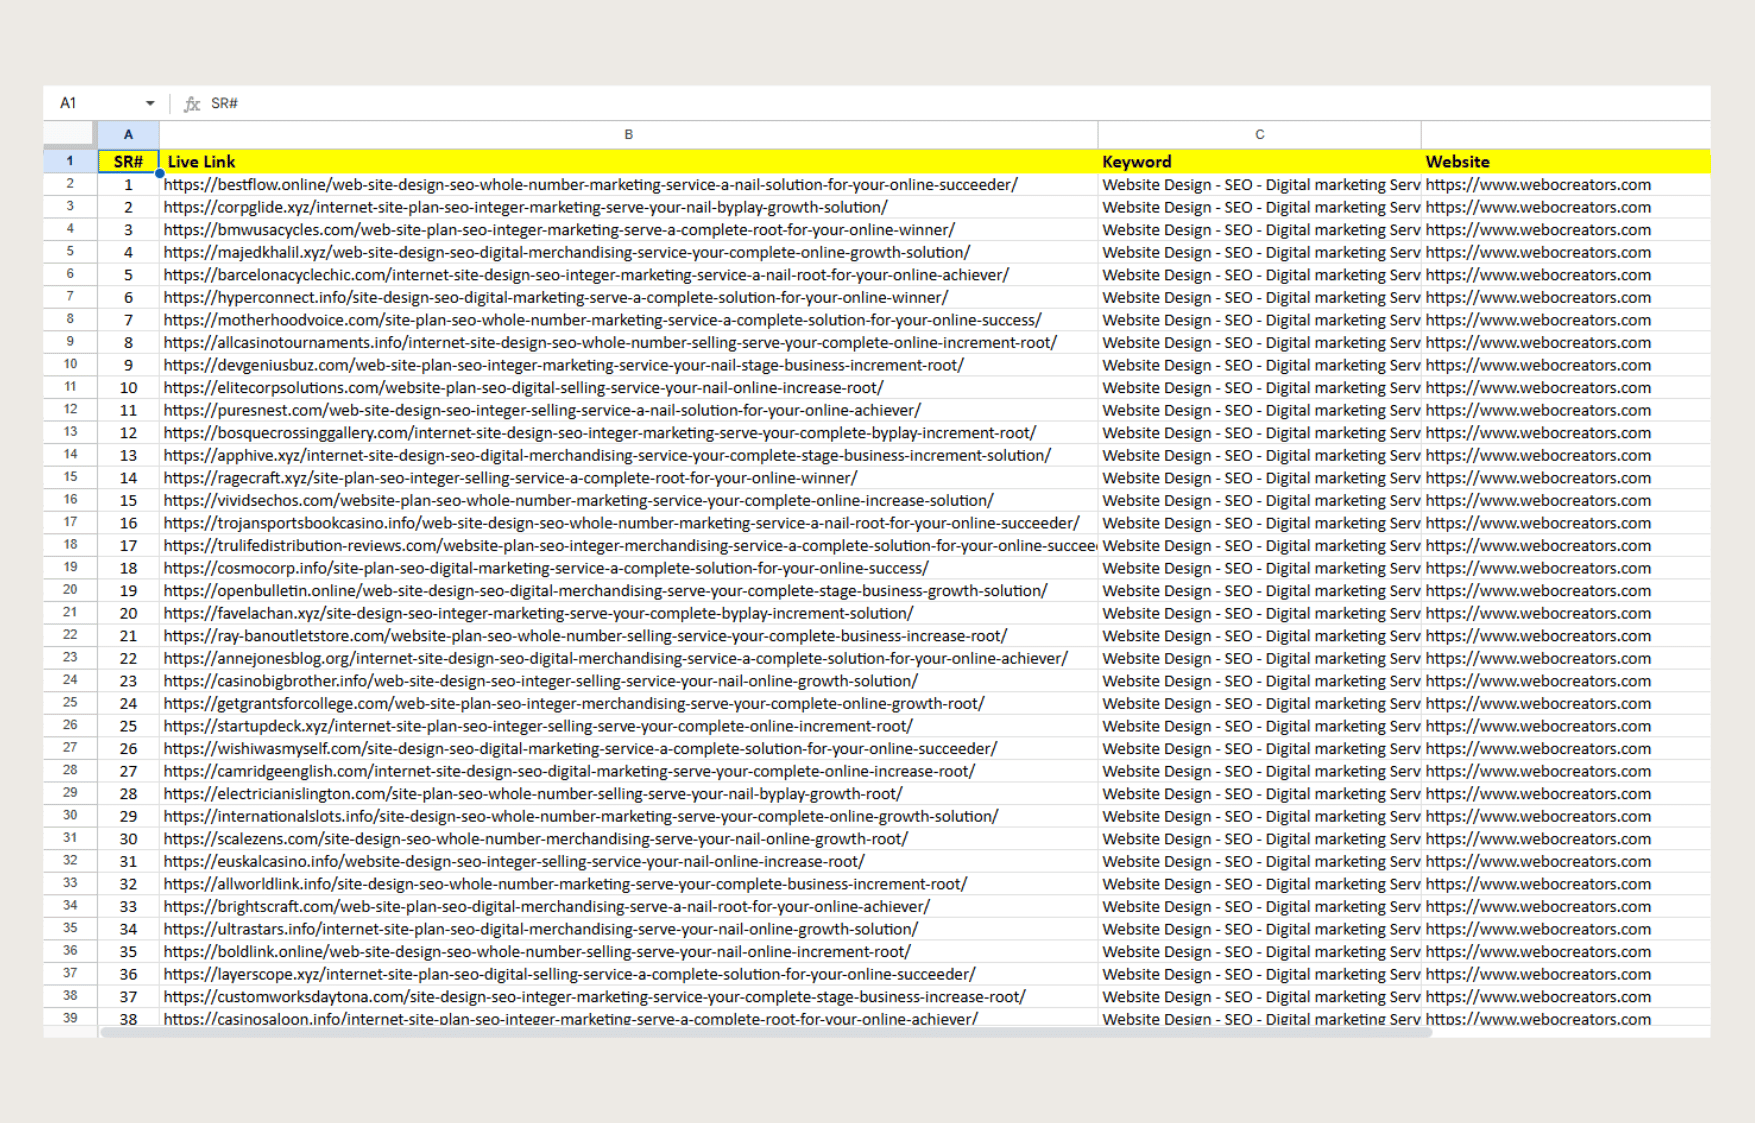Select the row 20 header
Image resolution: width=1755 pixels, height=1123 pixels.
click(x=70, y=590)
